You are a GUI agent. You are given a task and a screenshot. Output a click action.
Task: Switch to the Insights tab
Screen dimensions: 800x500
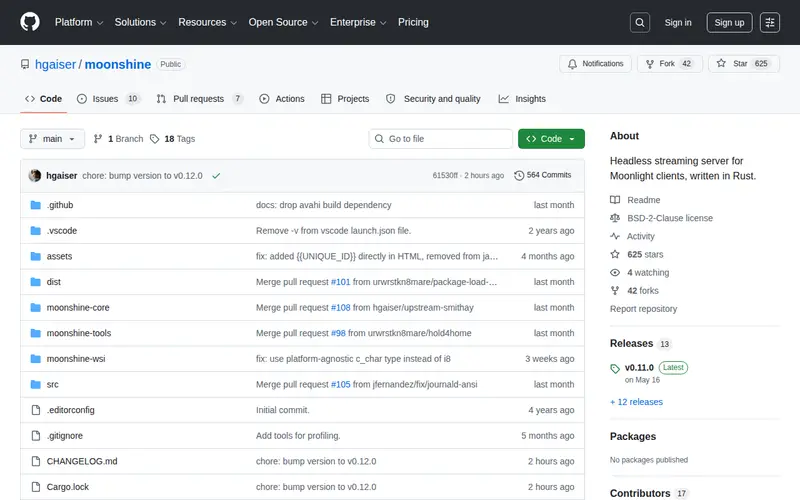(522, 99)
